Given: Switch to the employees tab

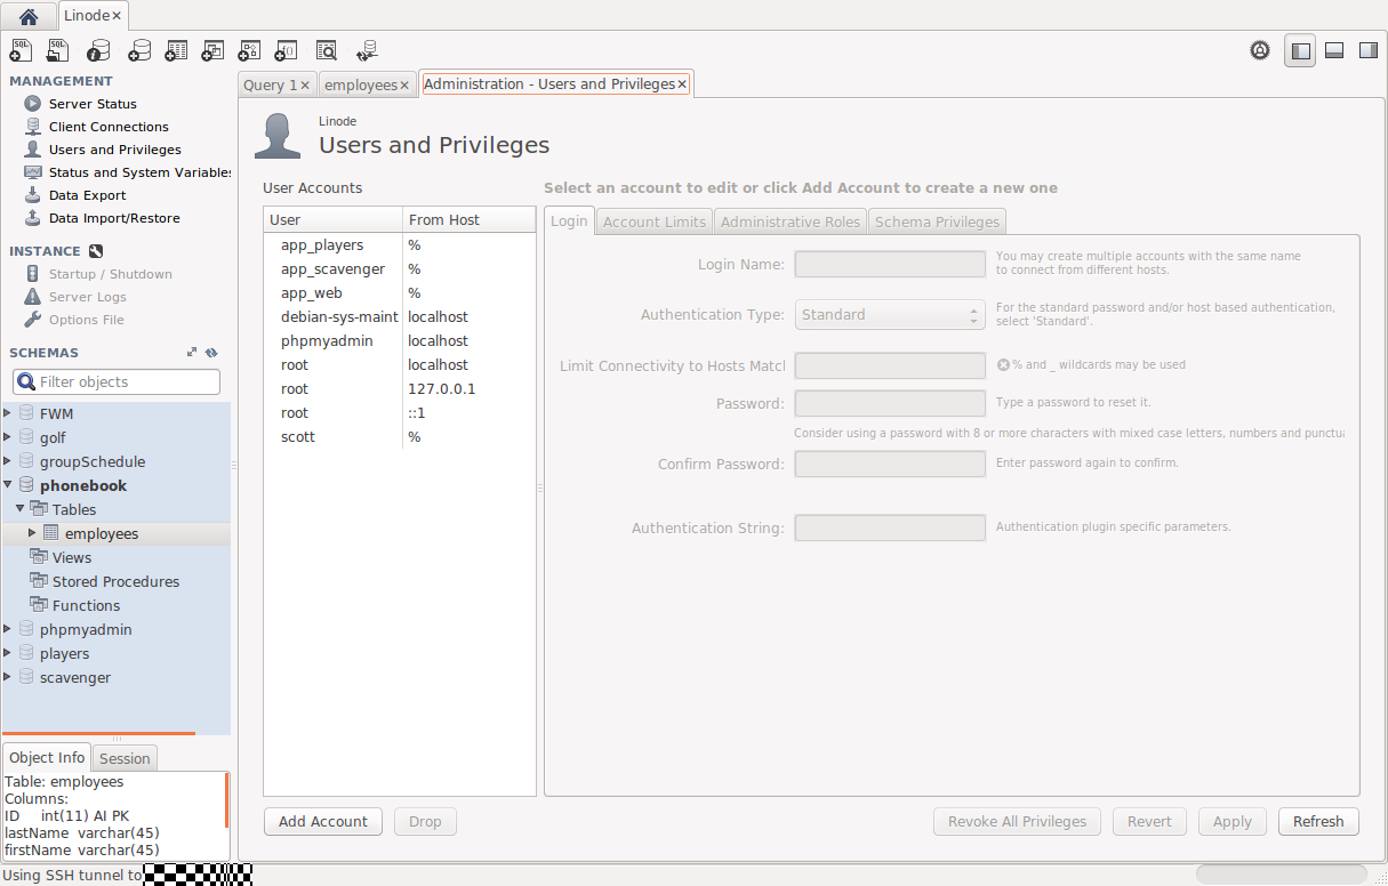Looking at the screenshot, I should point(360,84).
